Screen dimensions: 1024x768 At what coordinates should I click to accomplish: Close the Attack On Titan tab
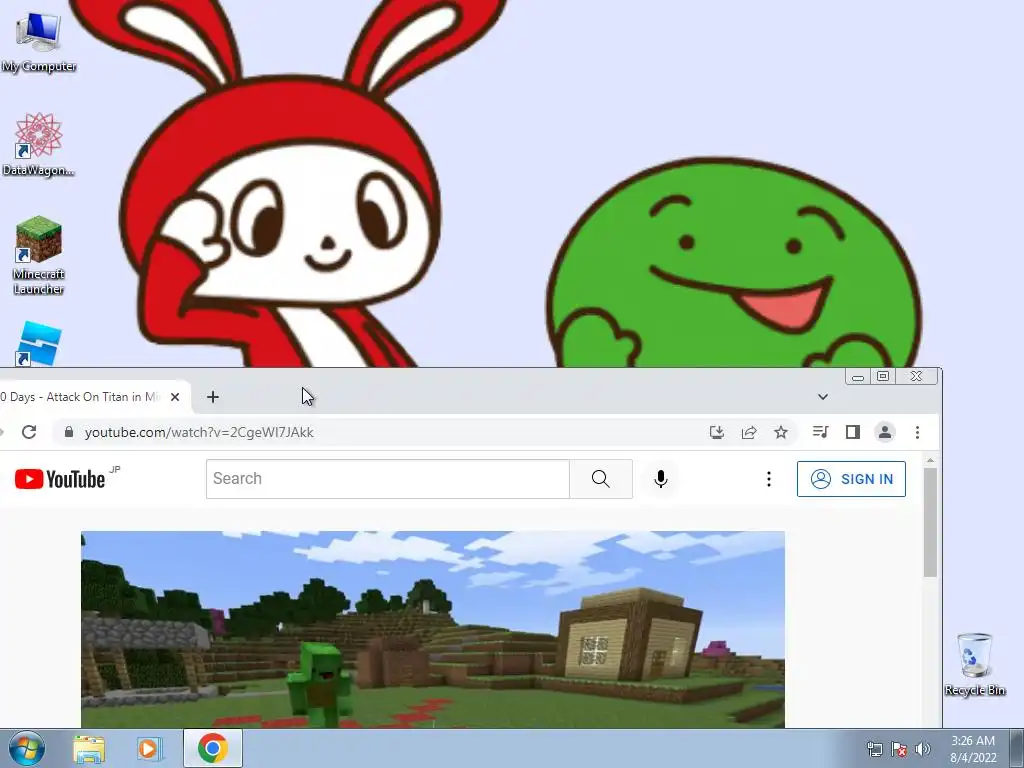click(x=175, y=397)
